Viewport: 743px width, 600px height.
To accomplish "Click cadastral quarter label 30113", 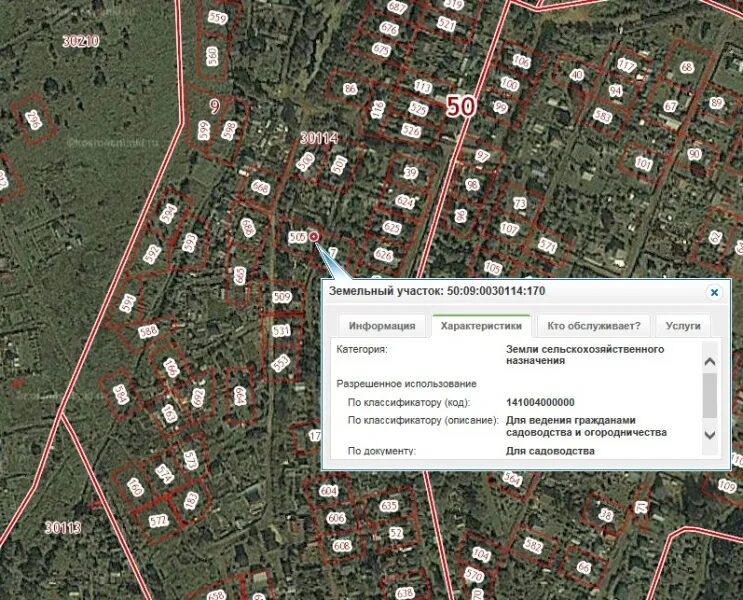I will pos(63,527).
